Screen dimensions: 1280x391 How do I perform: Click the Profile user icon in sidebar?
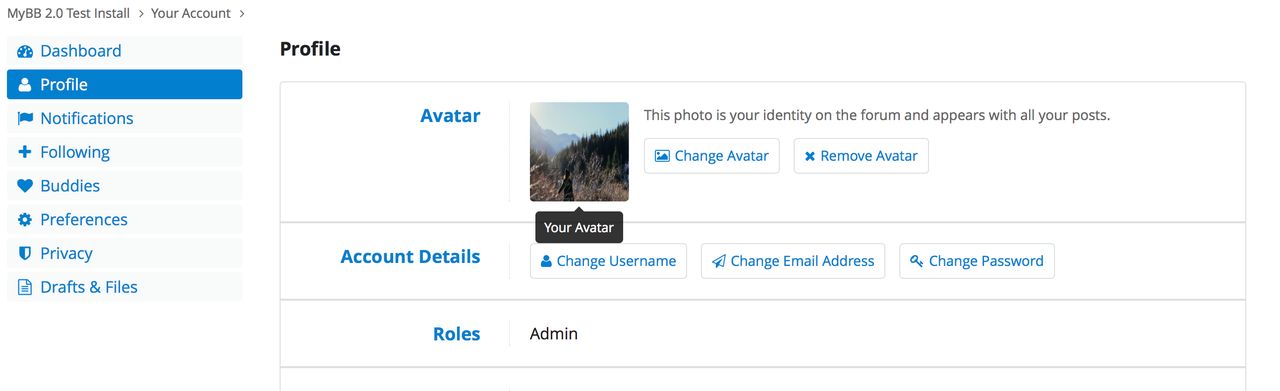[x=25, y=85]
